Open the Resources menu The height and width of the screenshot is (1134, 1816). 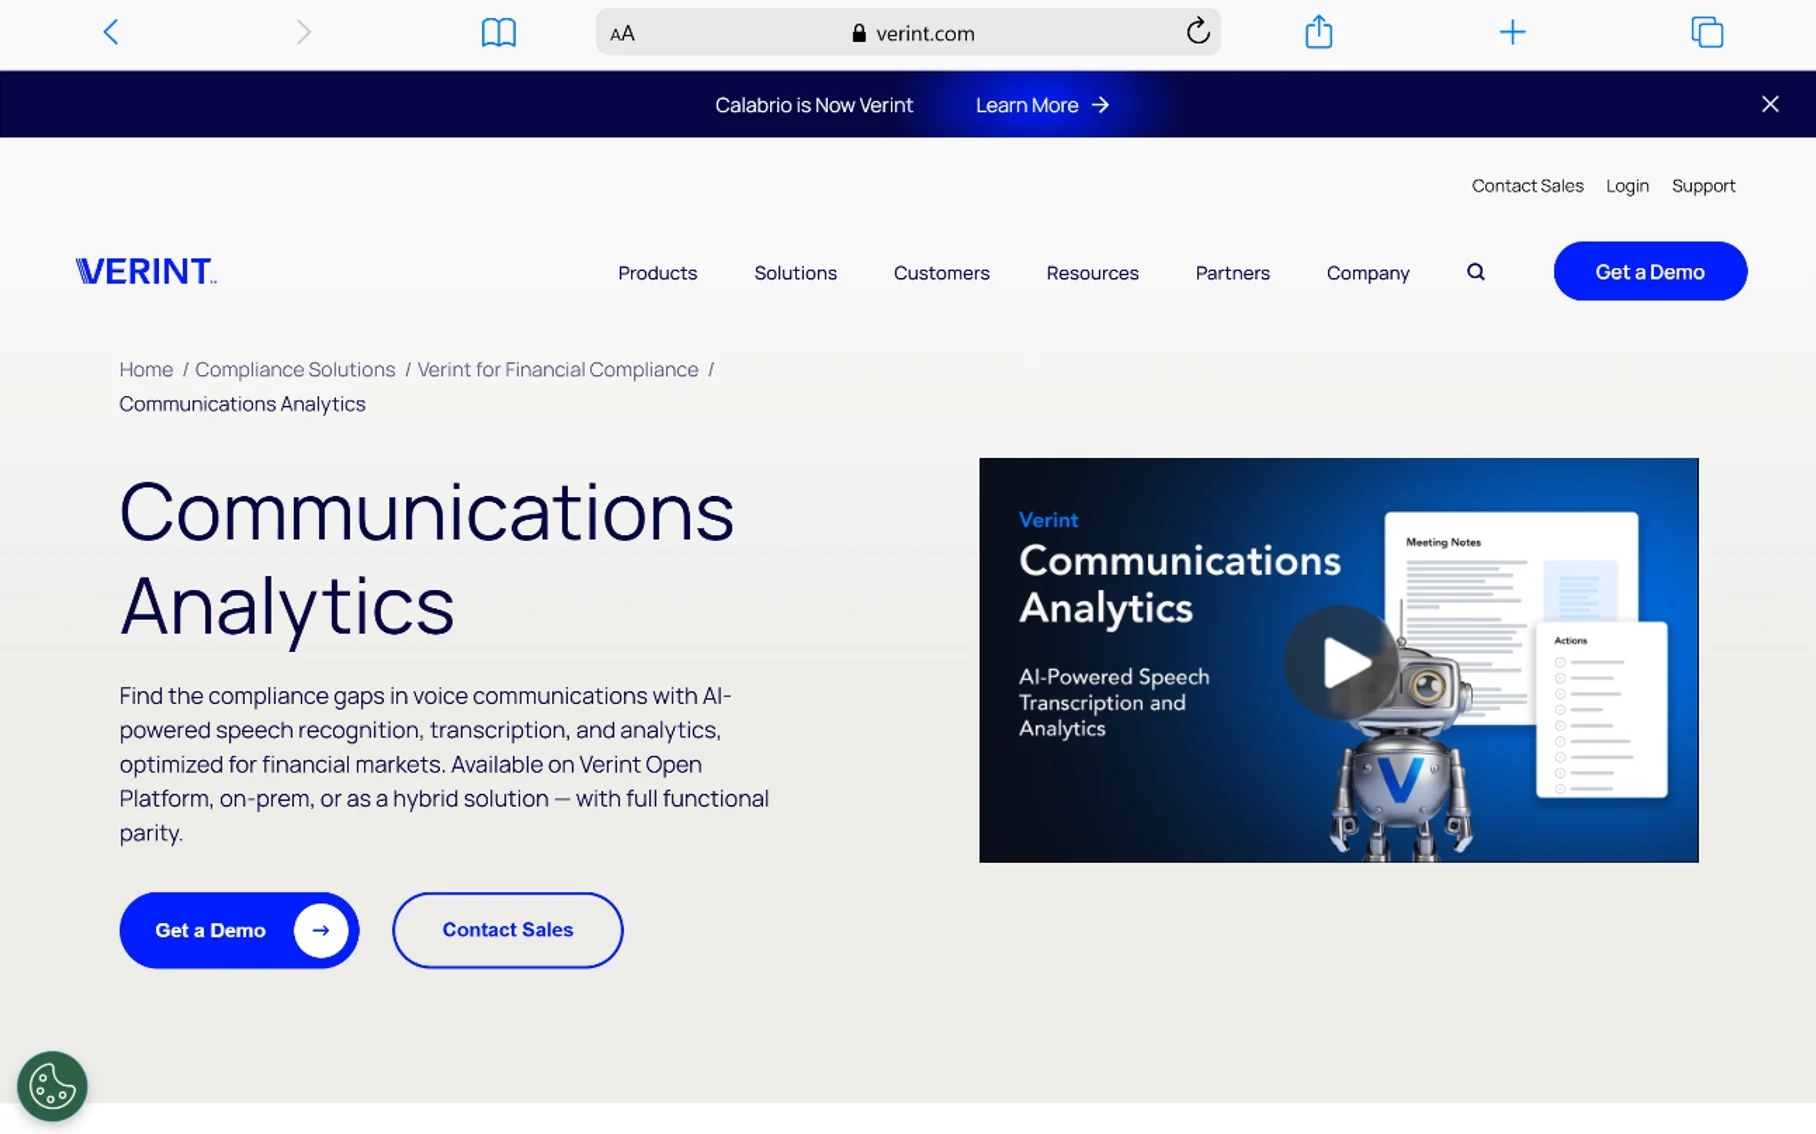click(x=1092, y=273)
